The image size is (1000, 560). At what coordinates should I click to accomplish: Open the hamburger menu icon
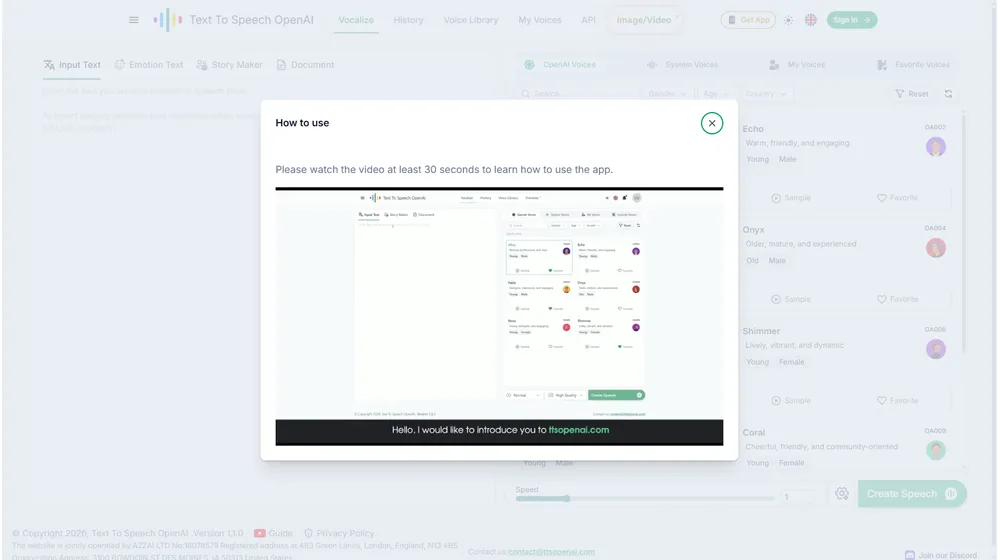point(134,20)
